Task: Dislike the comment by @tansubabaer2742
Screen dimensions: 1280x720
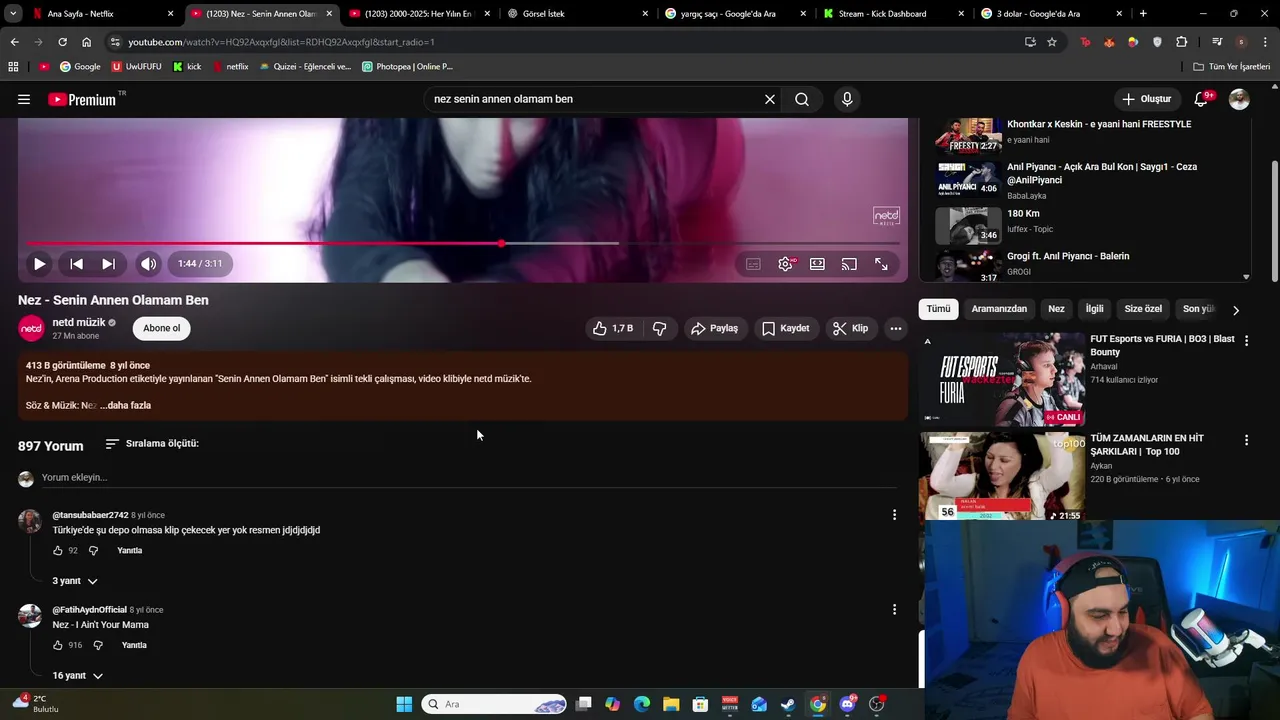Action: (93, 550)
